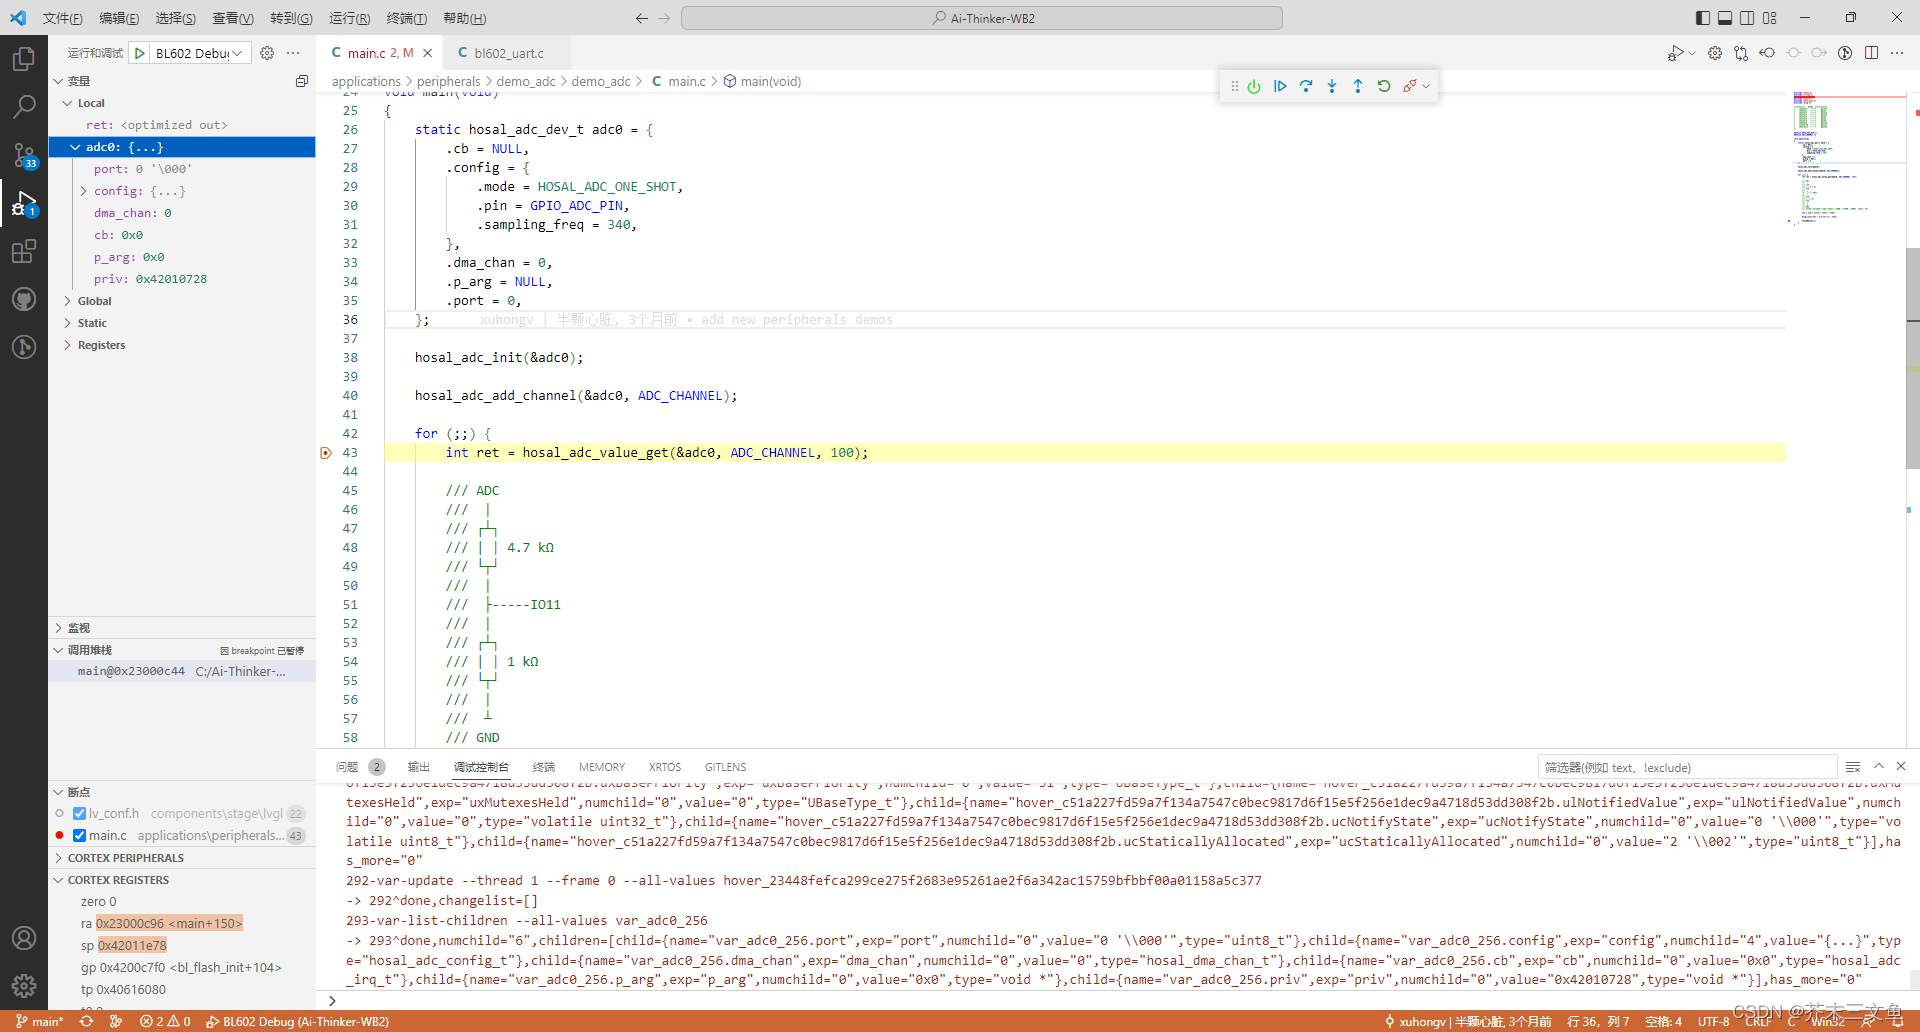The image size is (1920, 1032).
Task: Open launch.json via debug config gear
Action: point(267,53)
